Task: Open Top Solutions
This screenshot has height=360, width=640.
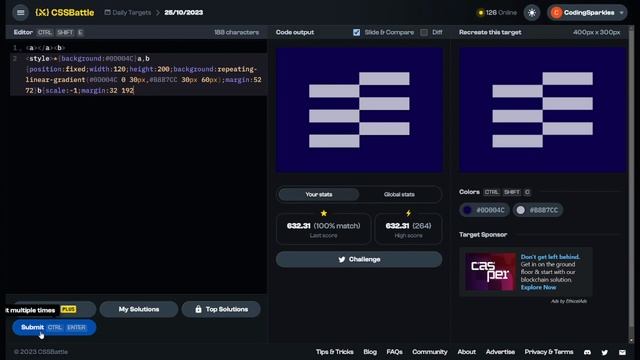Action: click(x=221, y=309)
